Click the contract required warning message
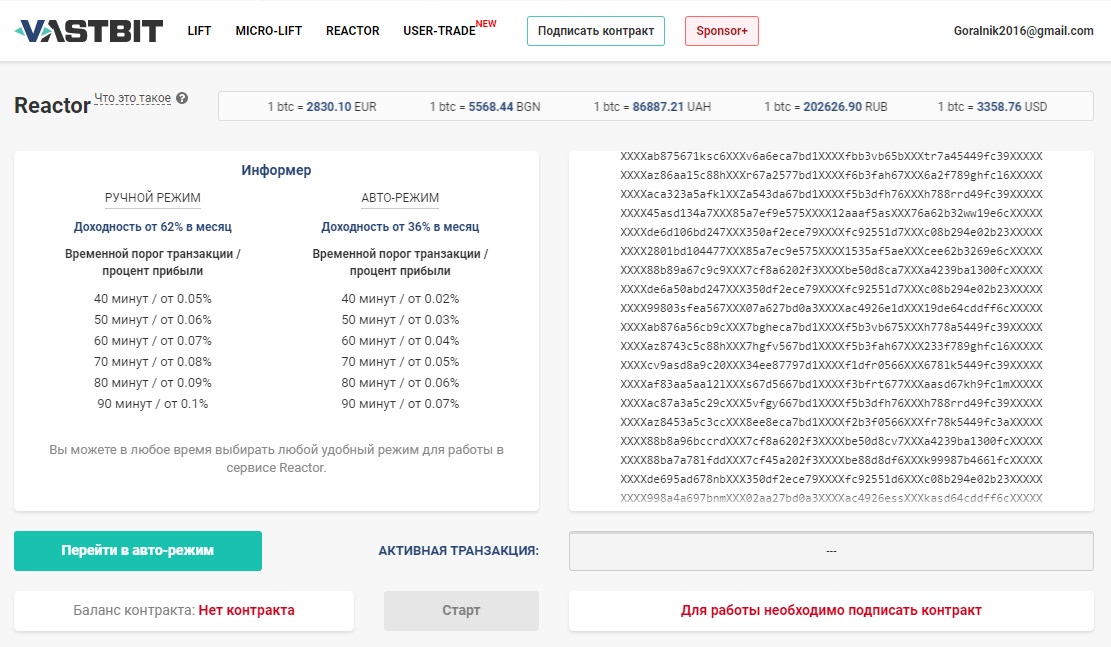Viewport: 1111px width, 647px height. point(831,610)
